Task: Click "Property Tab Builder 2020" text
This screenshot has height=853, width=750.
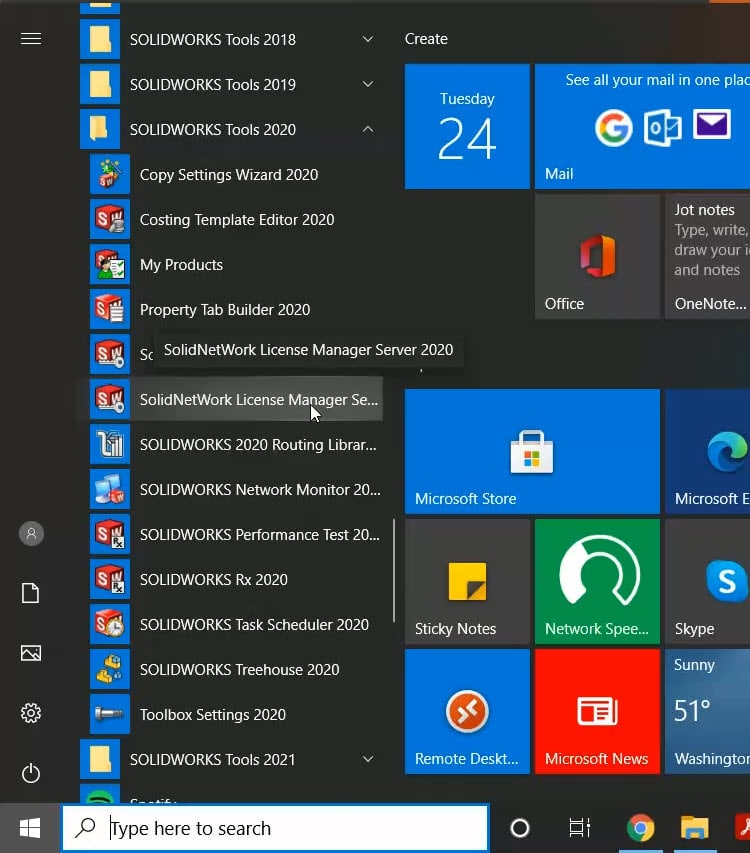Action: [x=225, y=310]
